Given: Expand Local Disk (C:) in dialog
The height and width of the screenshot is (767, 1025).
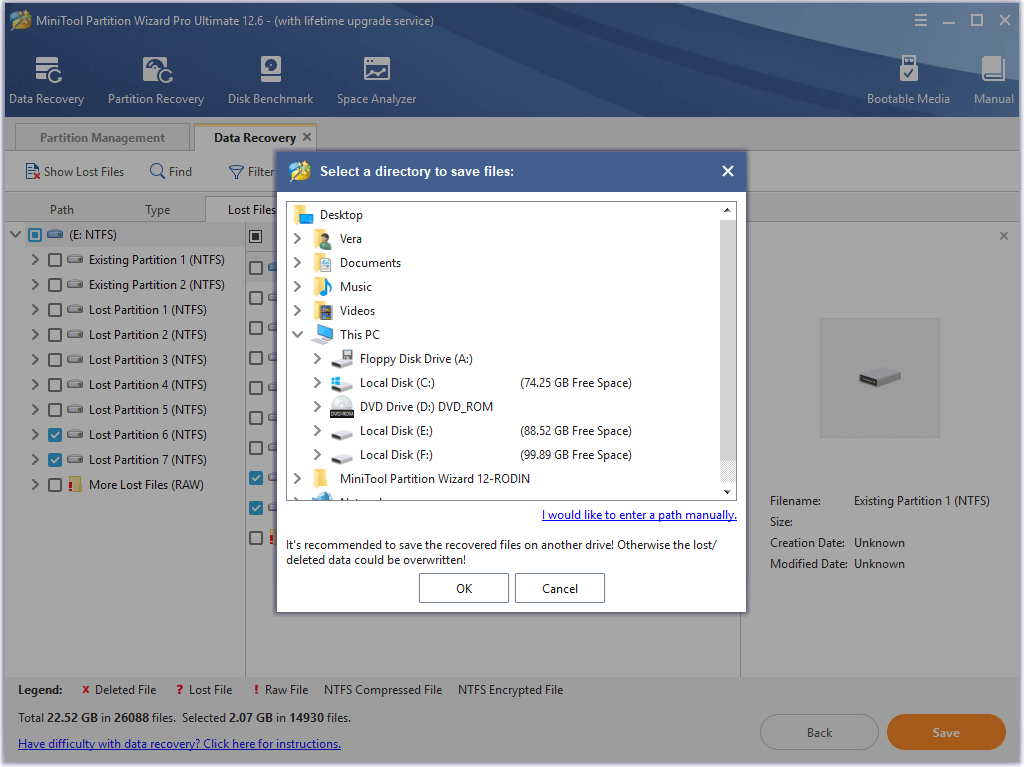Looking at the screenshot, I should (317, 383).
